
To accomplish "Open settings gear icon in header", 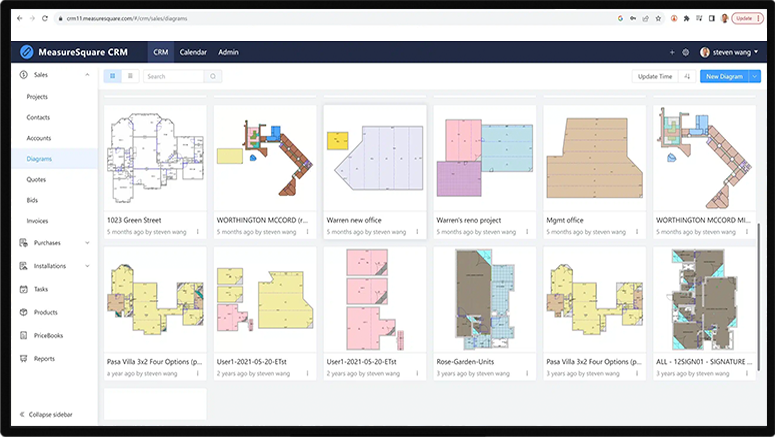I will (x=686, y=52).
